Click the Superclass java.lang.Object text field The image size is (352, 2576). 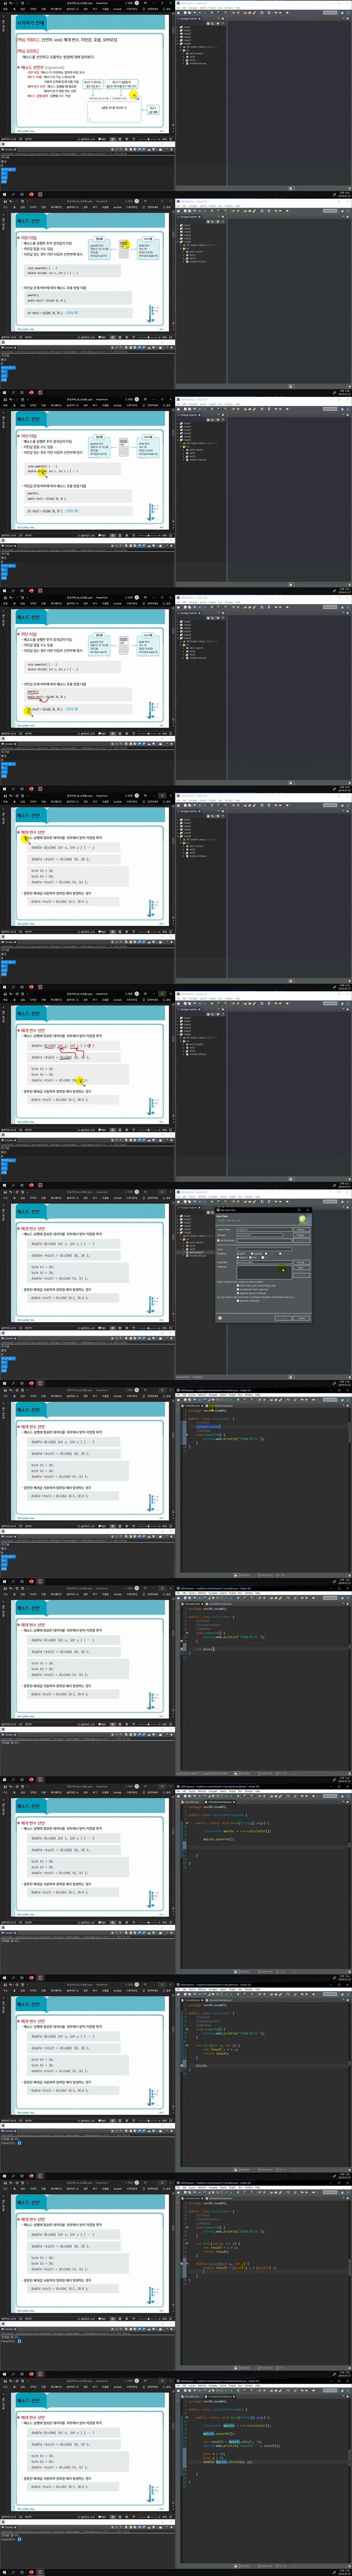(264, 1263)
